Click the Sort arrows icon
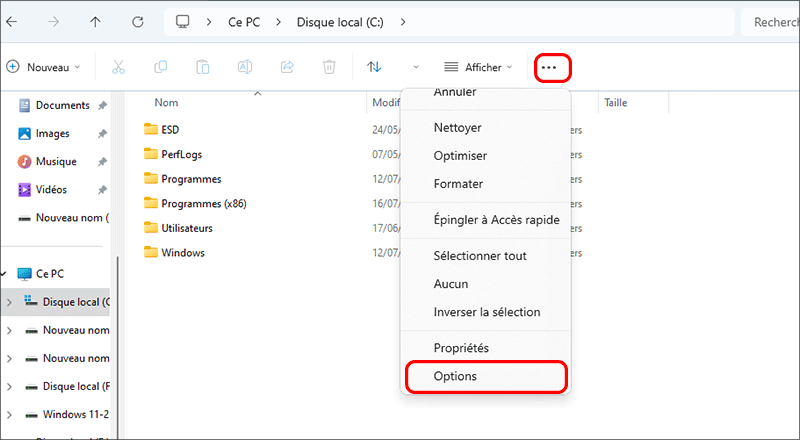 374,67
